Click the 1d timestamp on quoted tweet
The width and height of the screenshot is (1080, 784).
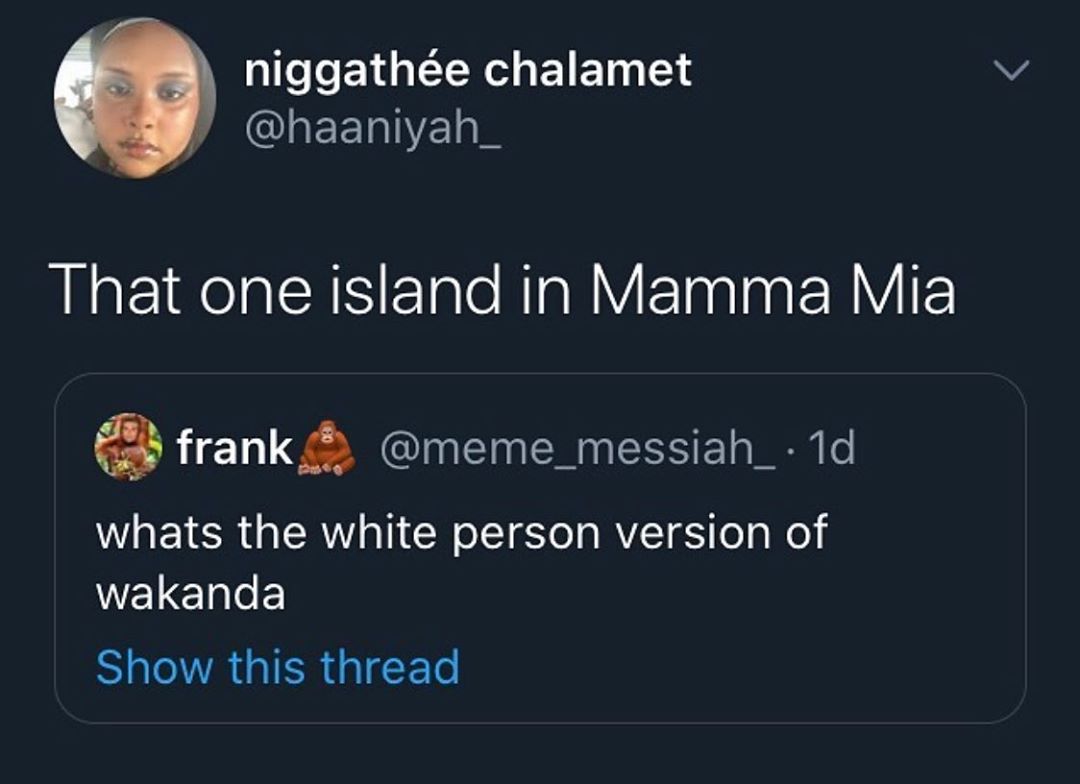coord(834,448)
